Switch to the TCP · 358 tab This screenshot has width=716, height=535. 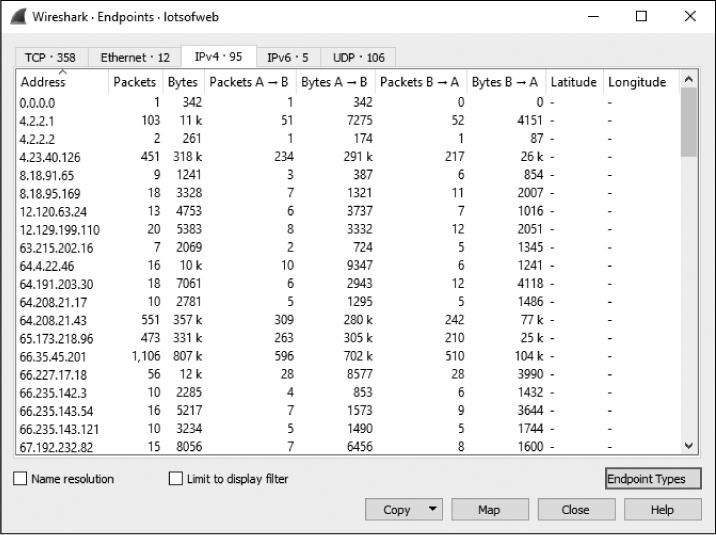(x=51, y=58)
